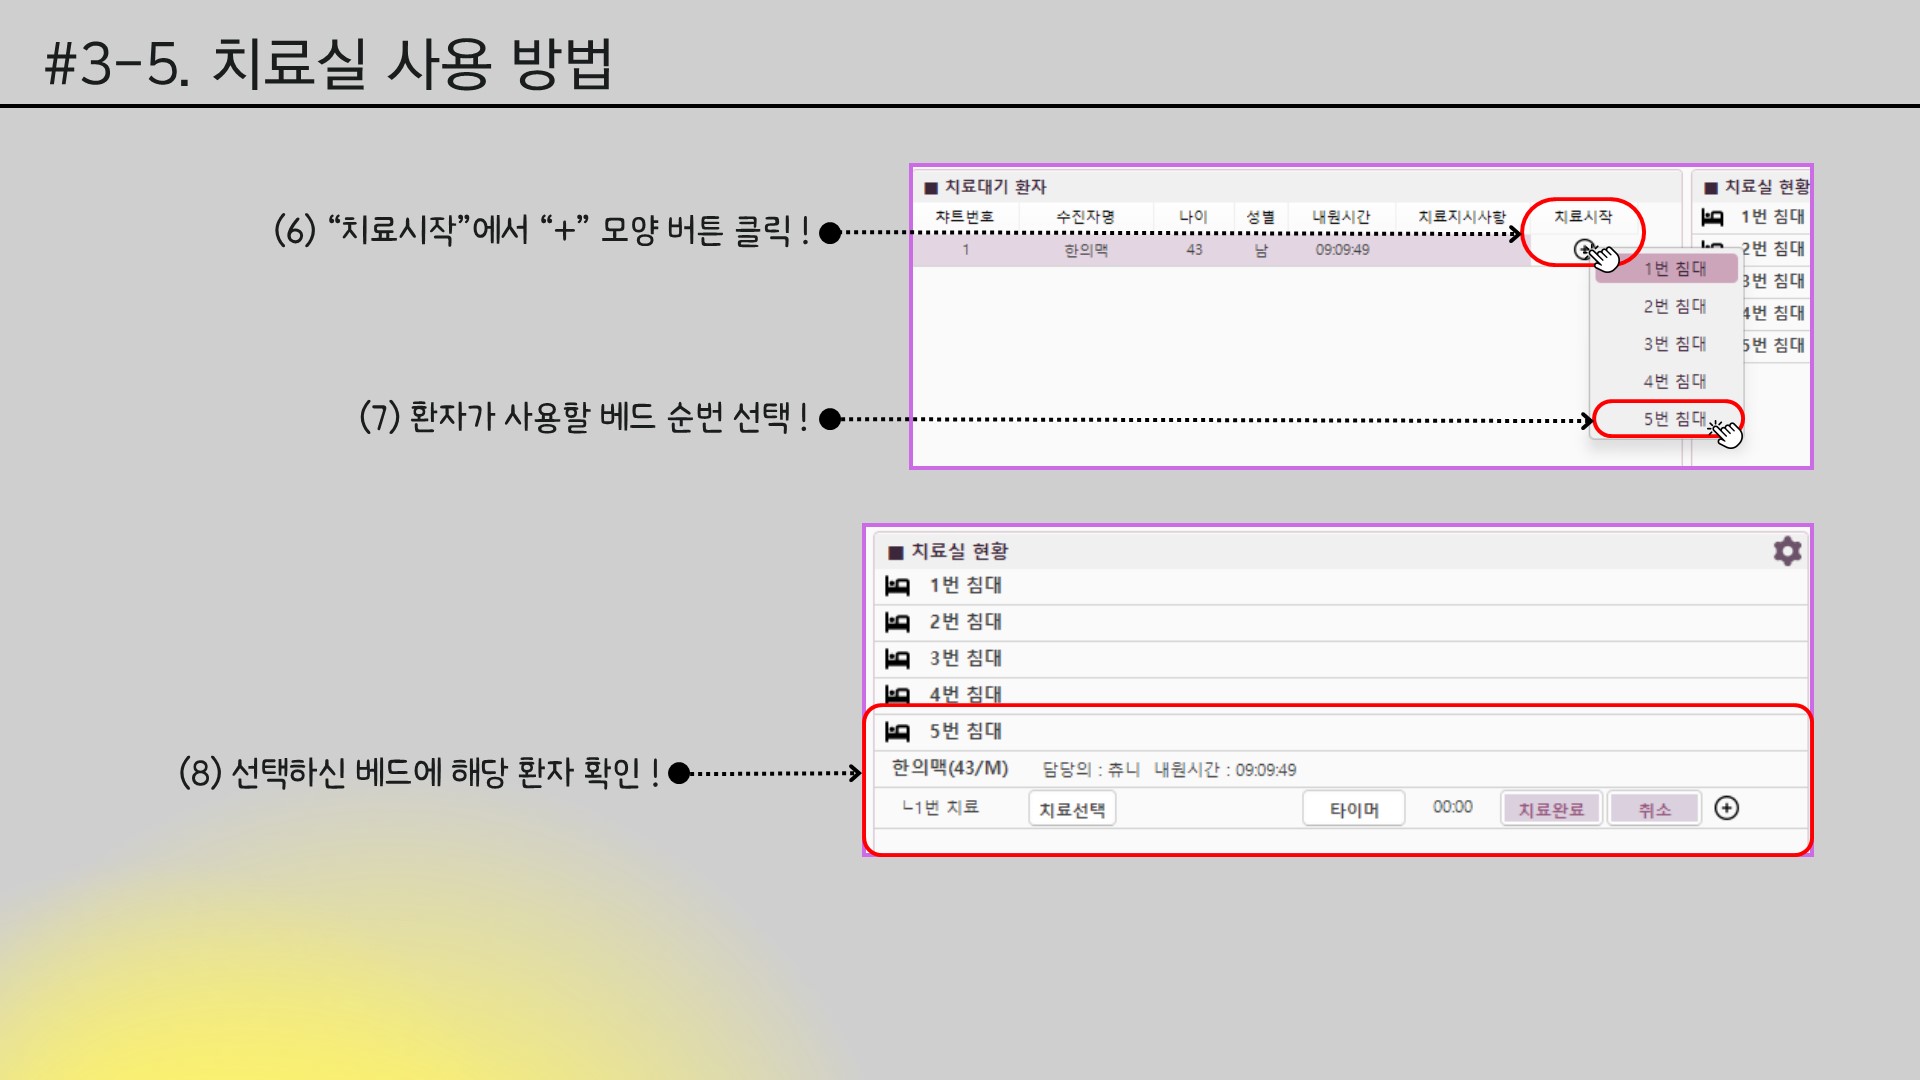Click the bed icon for 1번 침대
Viewport: 1920px width, 1080px height.
897,586
